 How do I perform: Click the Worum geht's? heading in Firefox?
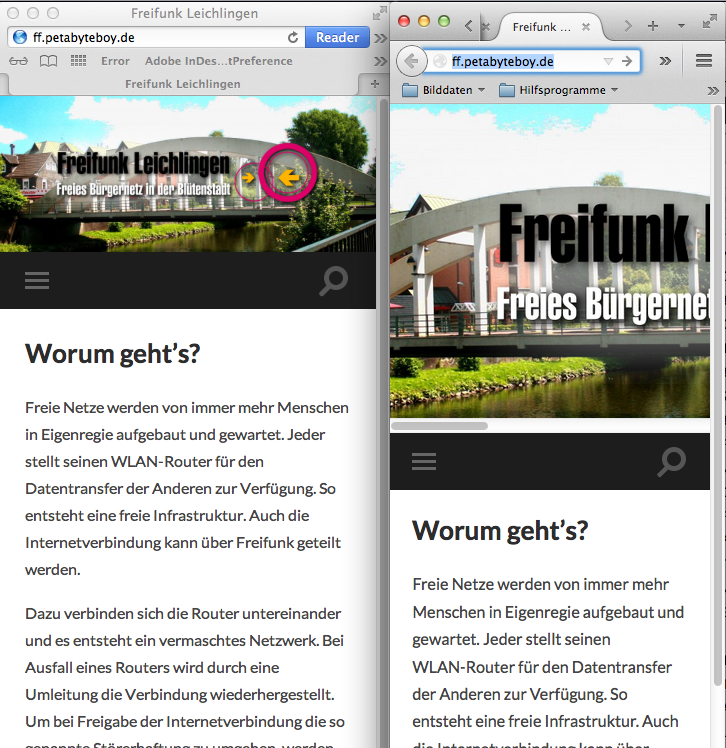[500, 530]
